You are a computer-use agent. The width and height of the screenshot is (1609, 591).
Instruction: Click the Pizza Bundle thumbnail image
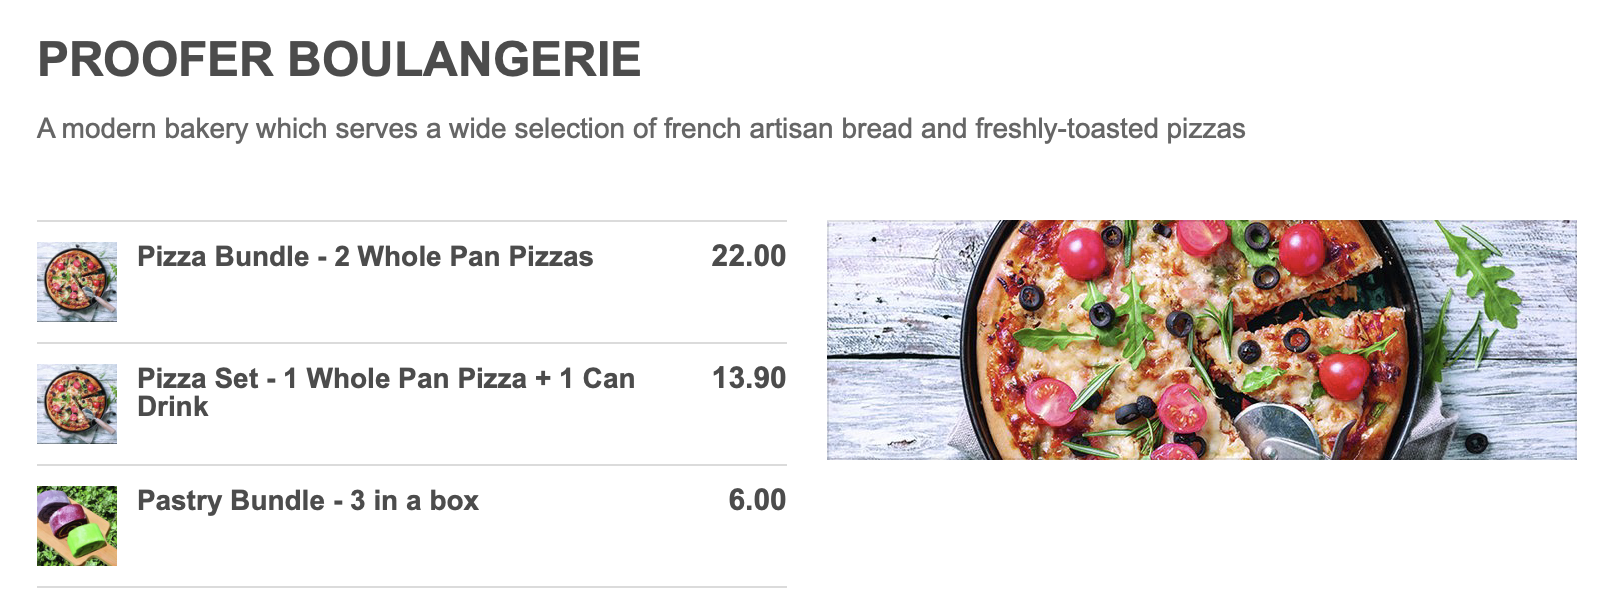pyautogui.click(x=77, y=281)
